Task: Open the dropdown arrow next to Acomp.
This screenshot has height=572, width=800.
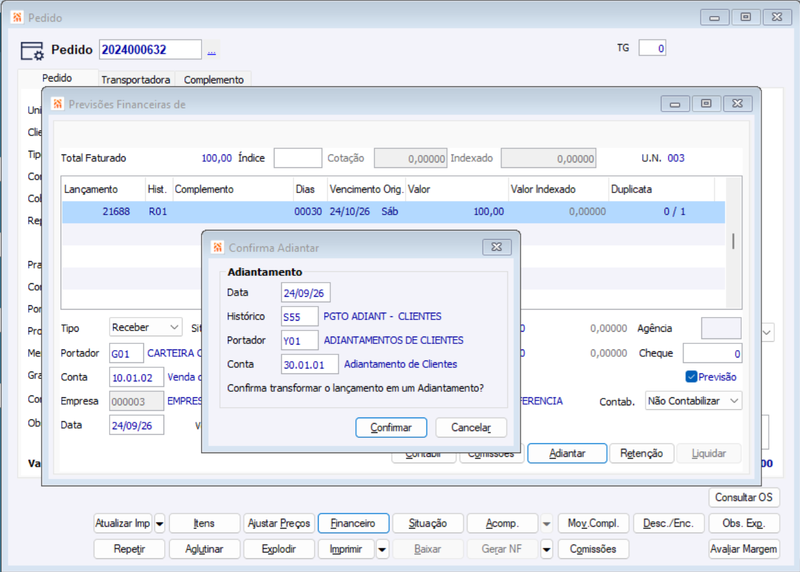Action: 546,524
